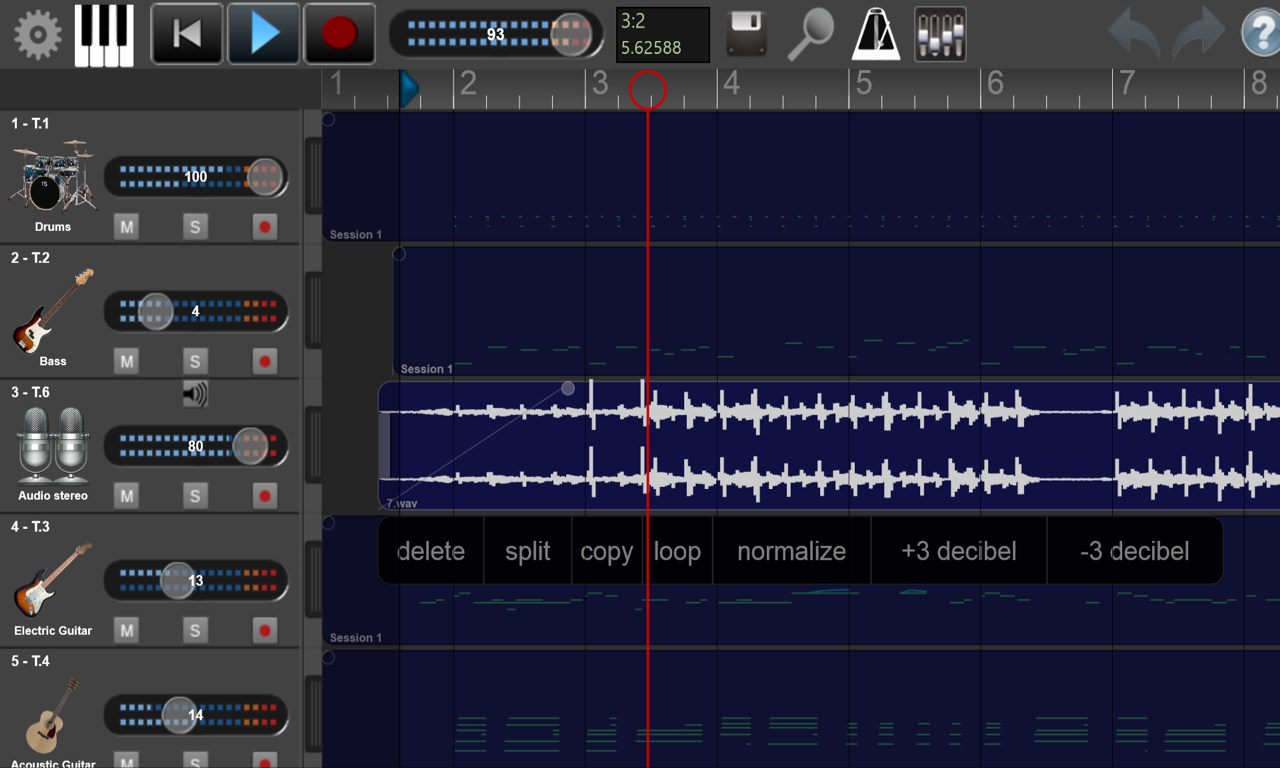This screenshot has width=1280, height=768.
Task: Apply +3 decibel to the clip
Action: point(959,551)
